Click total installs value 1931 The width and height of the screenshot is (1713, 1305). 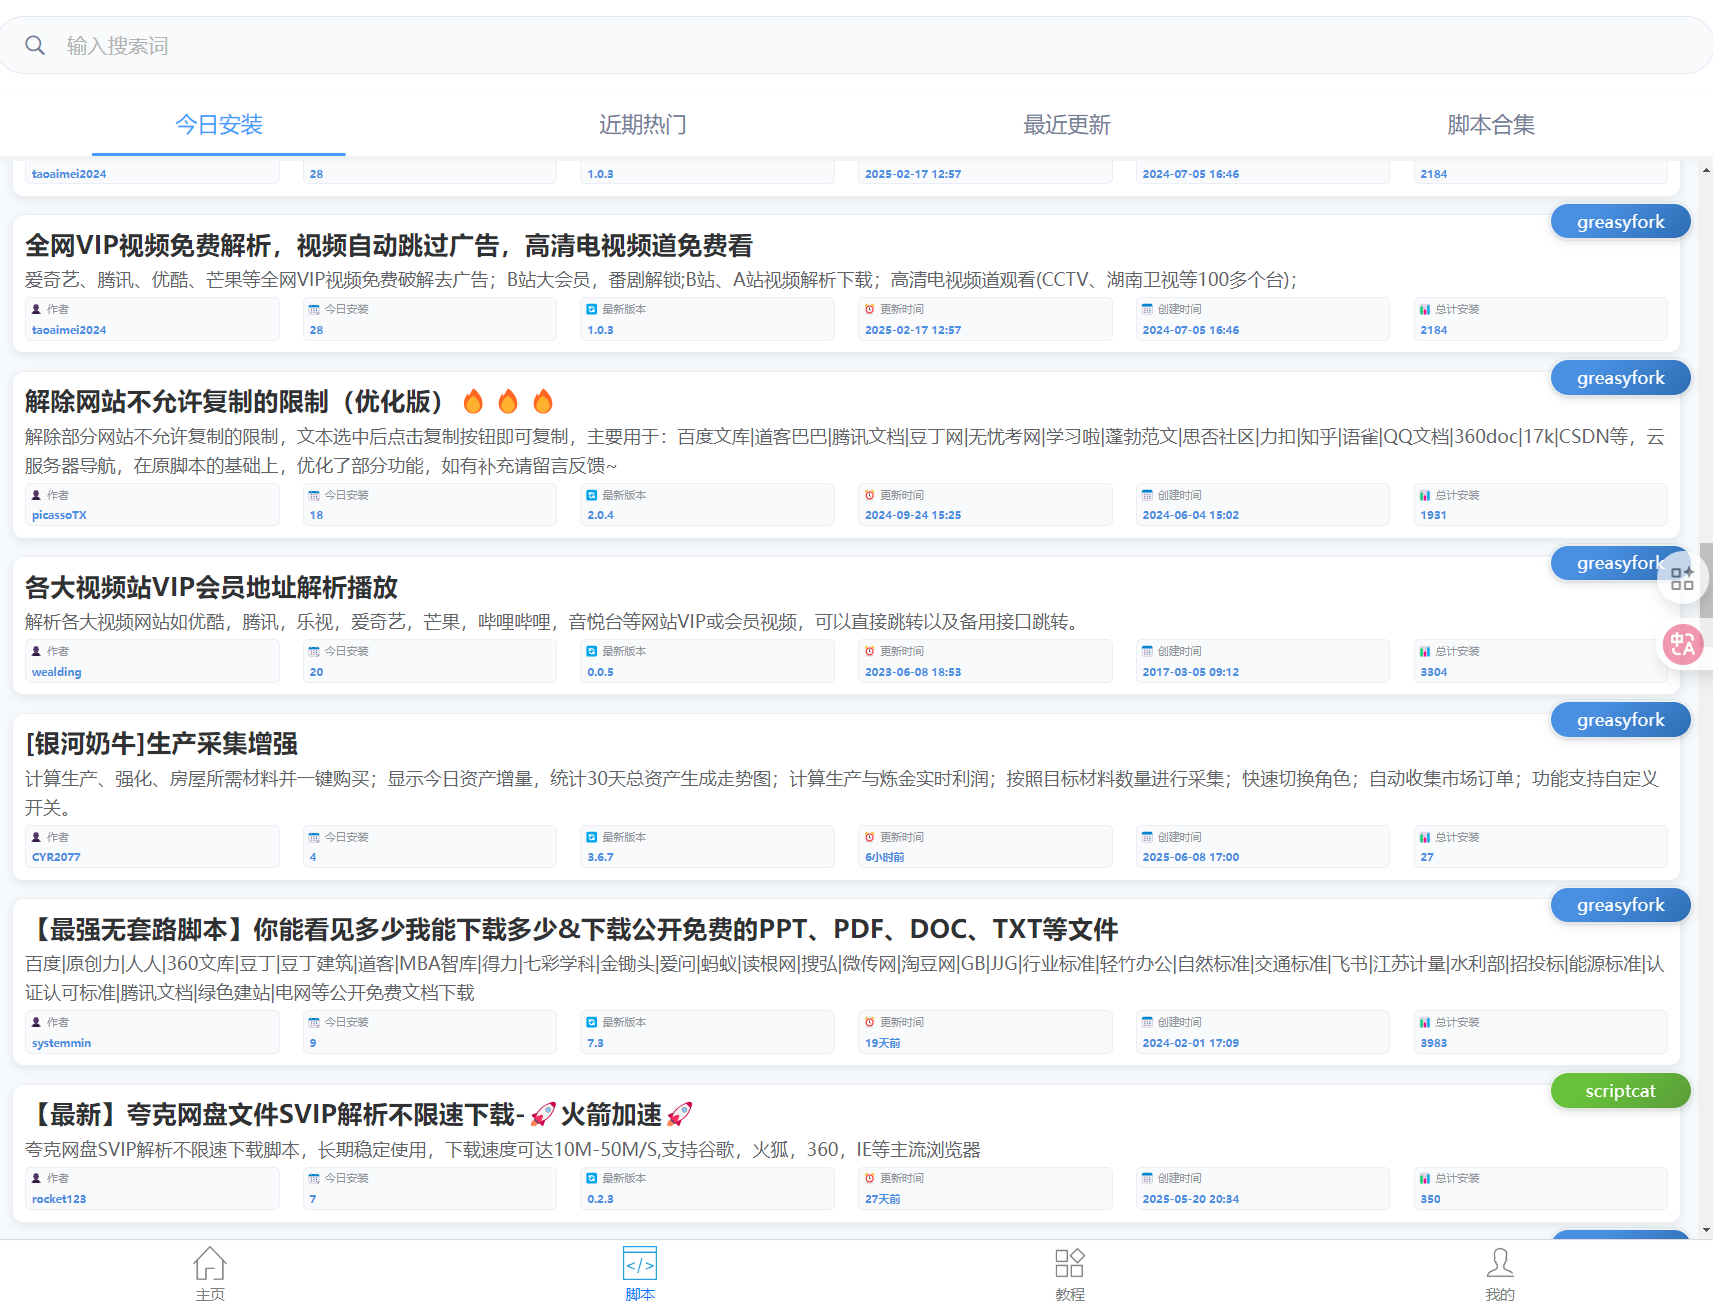(x=1433, y=516)
